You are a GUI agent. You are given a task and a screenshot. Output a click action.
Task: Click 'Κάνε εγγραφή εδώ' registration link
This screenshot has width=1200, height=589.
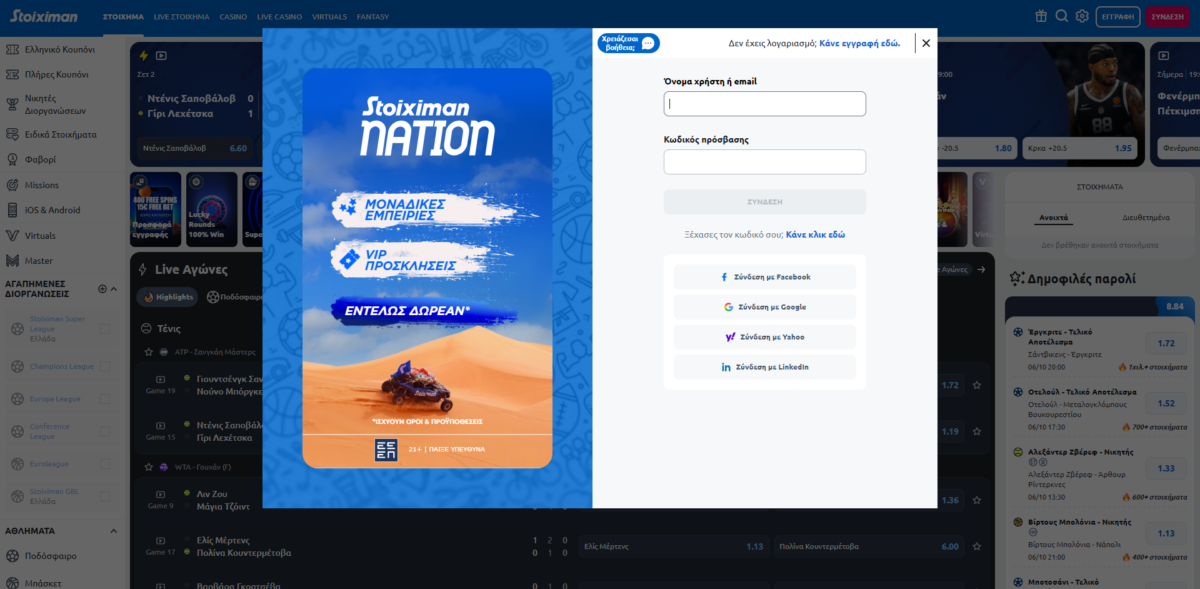859,43
